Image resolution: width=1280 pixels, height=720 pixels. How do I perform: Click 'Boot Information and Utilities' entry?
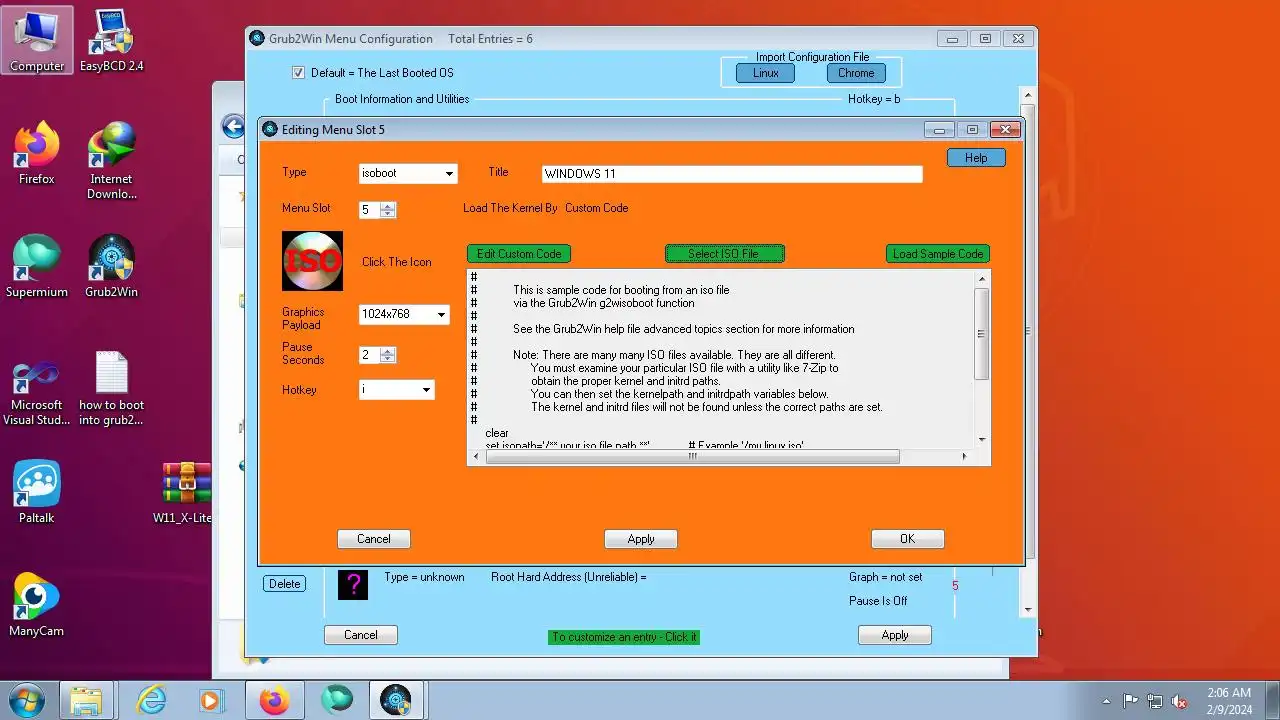click(x=402, y=99)
